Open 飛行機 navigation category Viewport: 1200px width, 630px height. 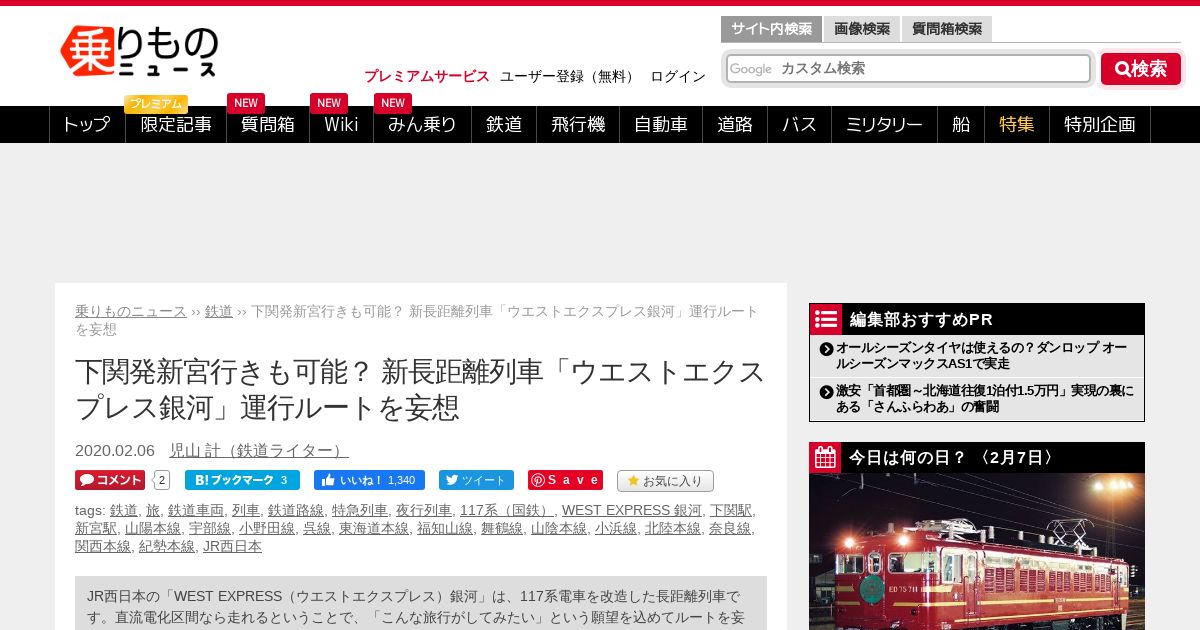coord(578,125)
